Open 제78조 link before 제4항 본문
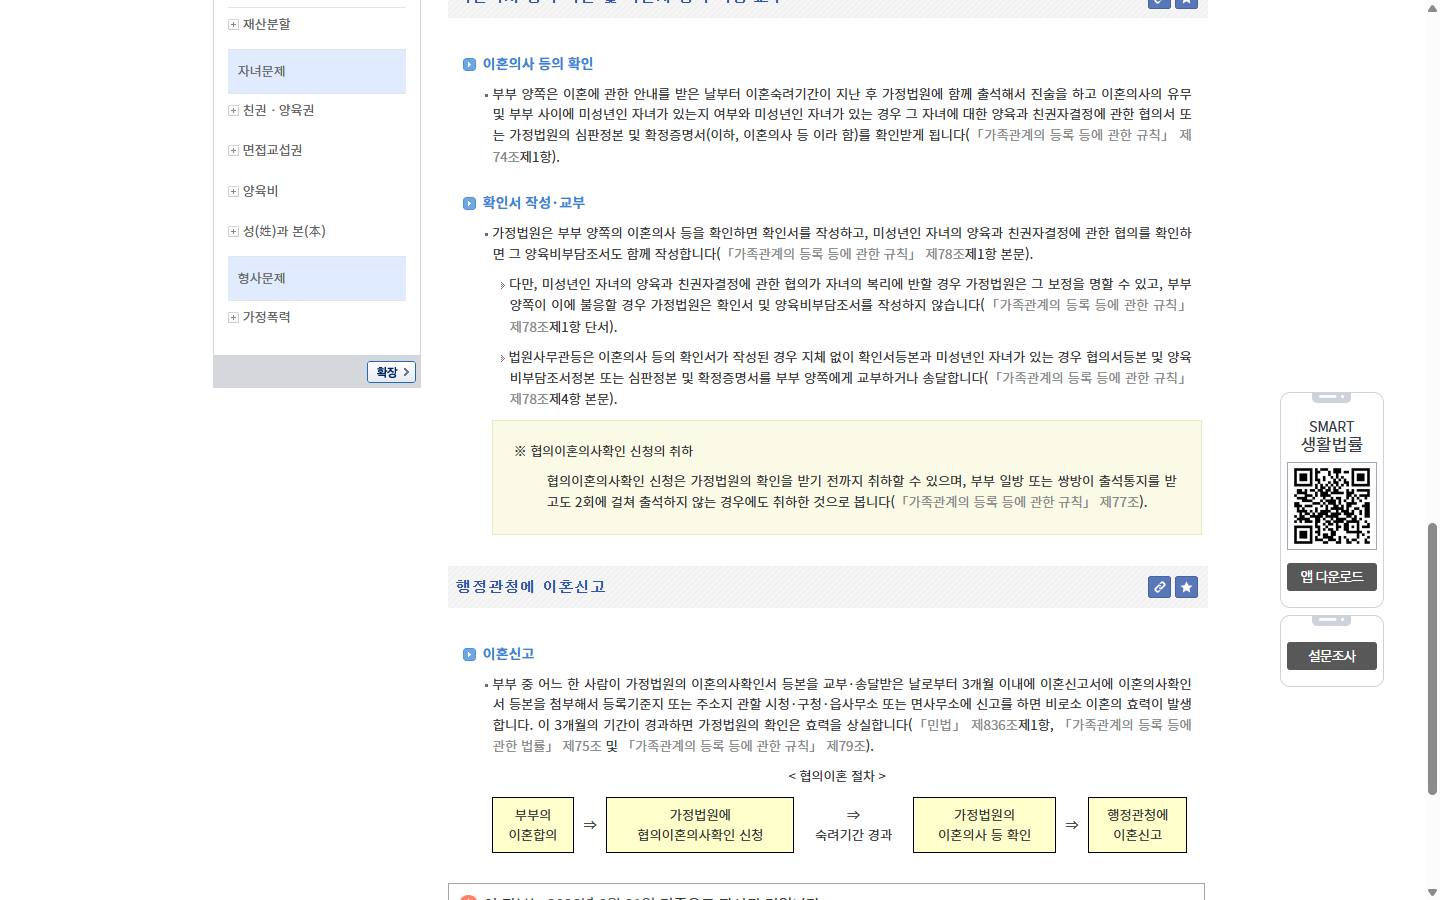Viewport: 1440px width, 900px height. 529,399
